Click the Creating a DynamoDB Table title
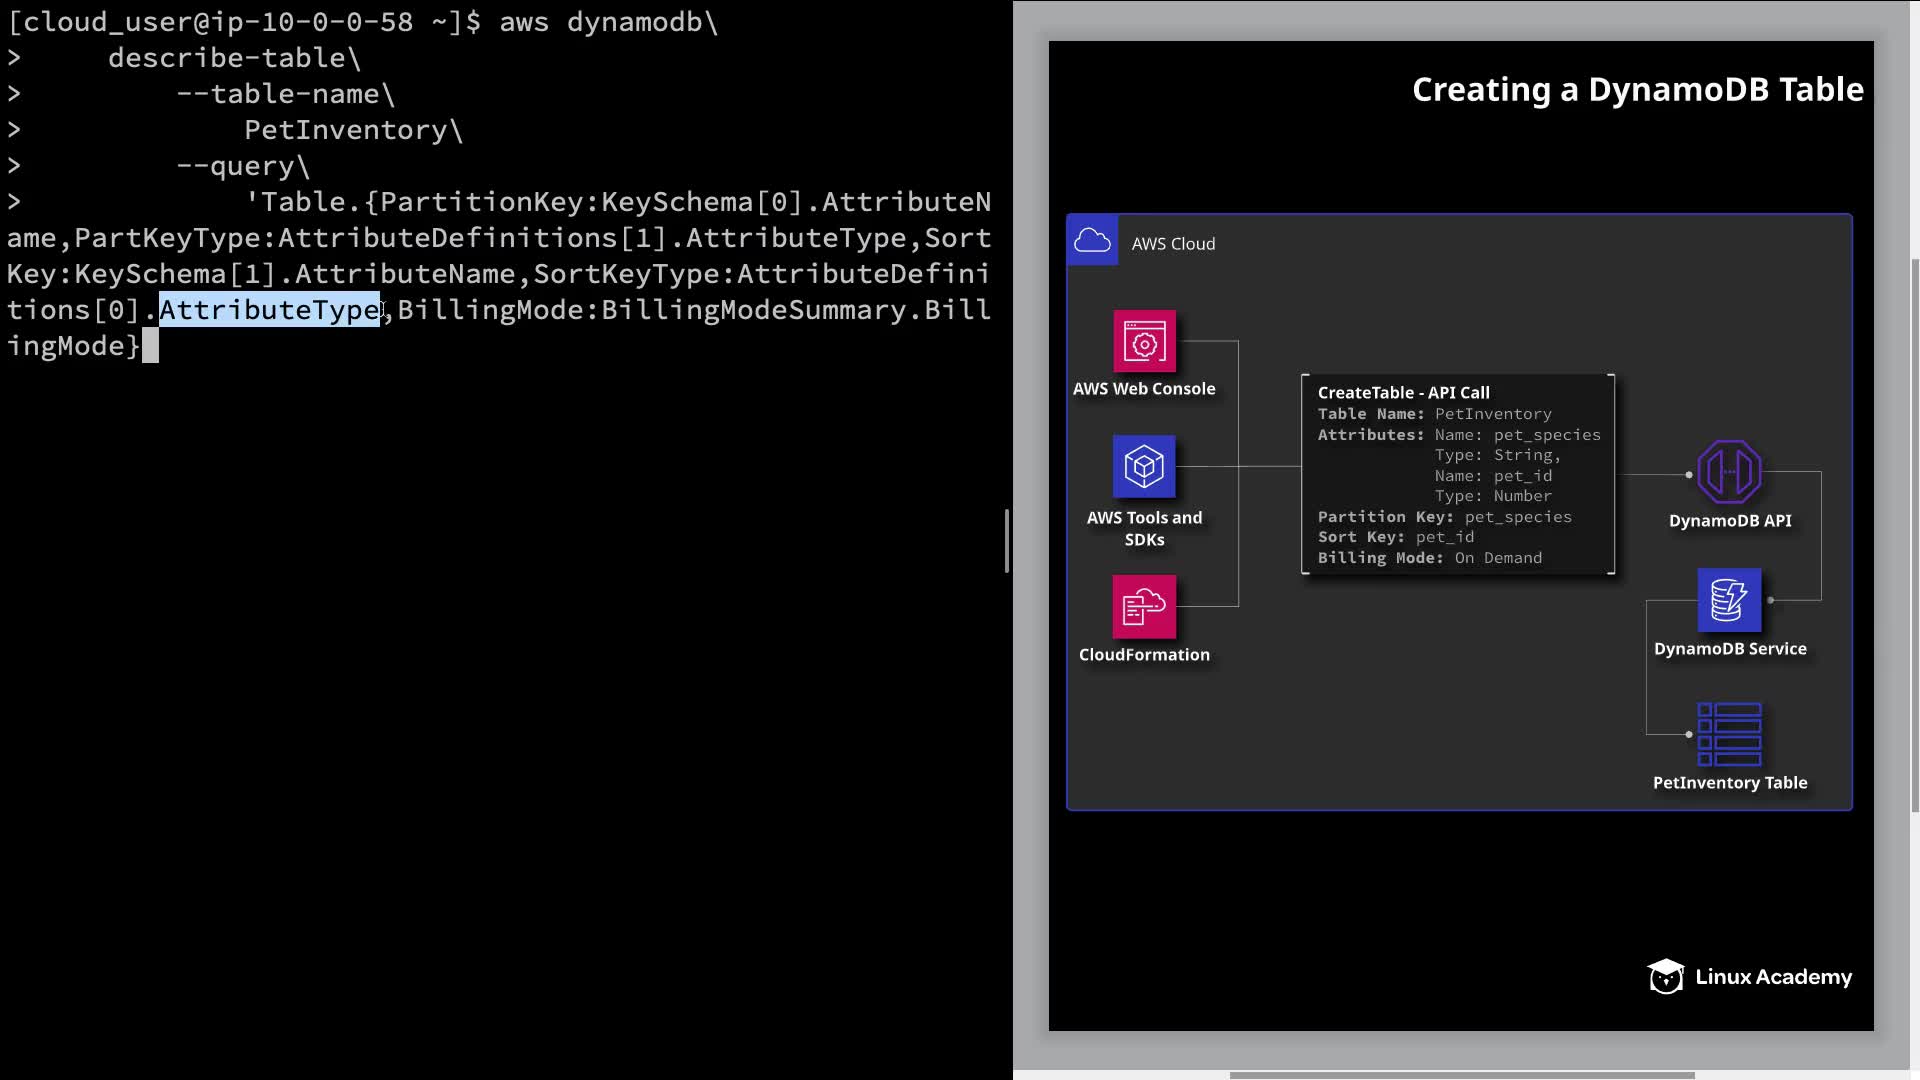 pyautogui.click(x=1637, y=90)
